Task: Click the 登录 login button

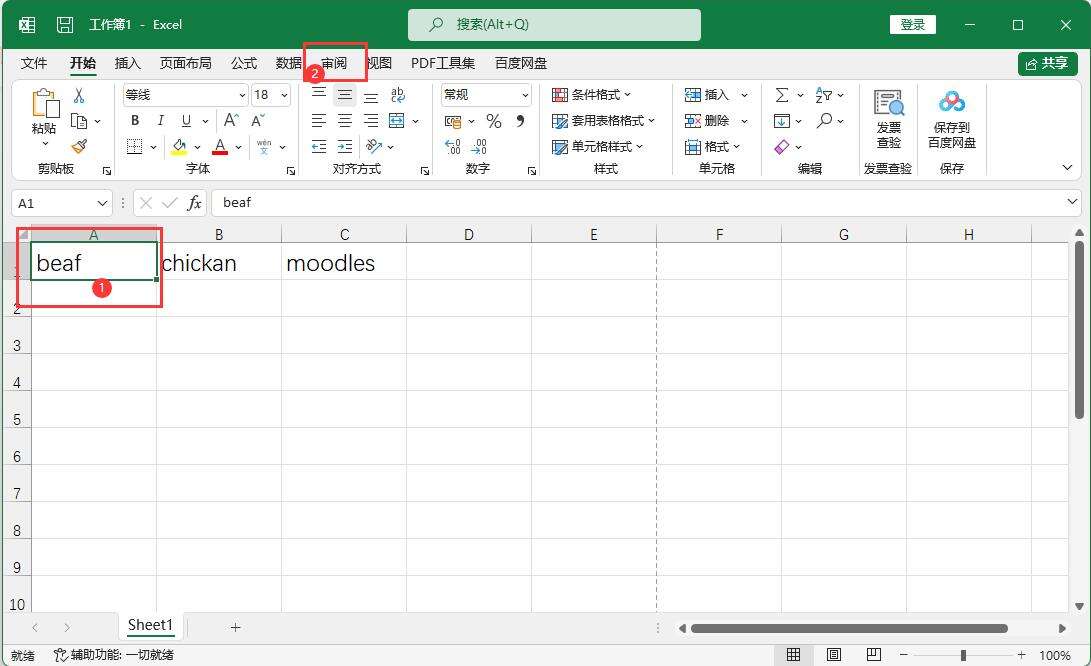Action: pyautogui.click(x=912, y=25)
